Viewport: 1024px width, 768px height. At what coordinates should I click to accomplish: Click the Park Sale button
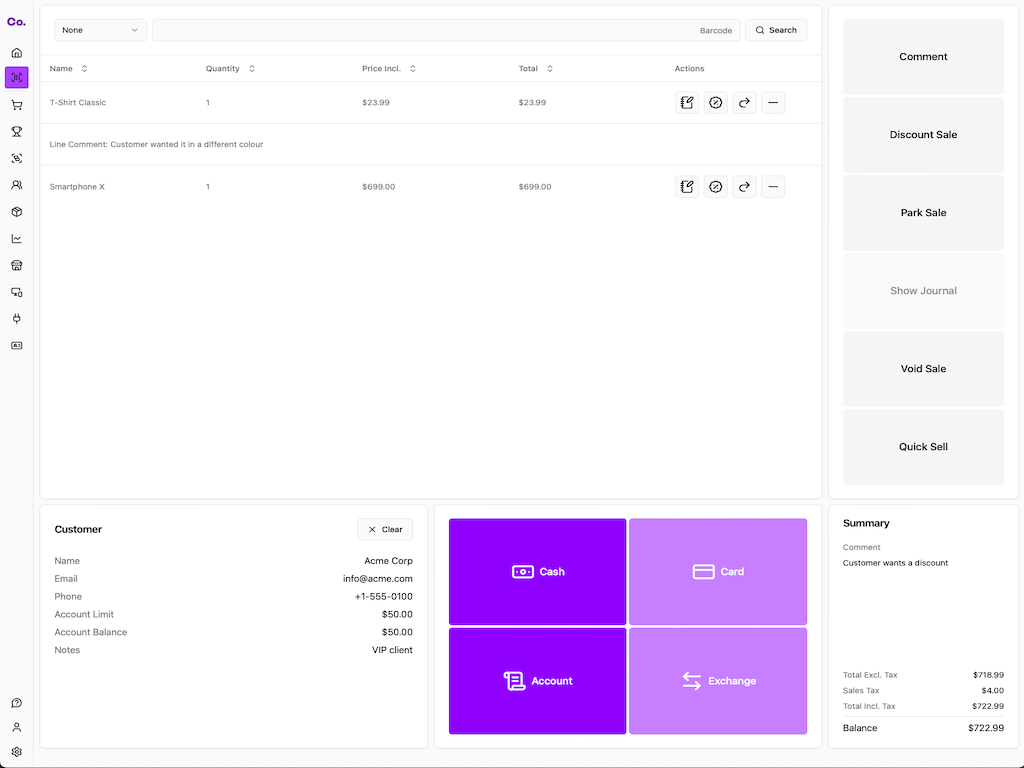[923, 213]
